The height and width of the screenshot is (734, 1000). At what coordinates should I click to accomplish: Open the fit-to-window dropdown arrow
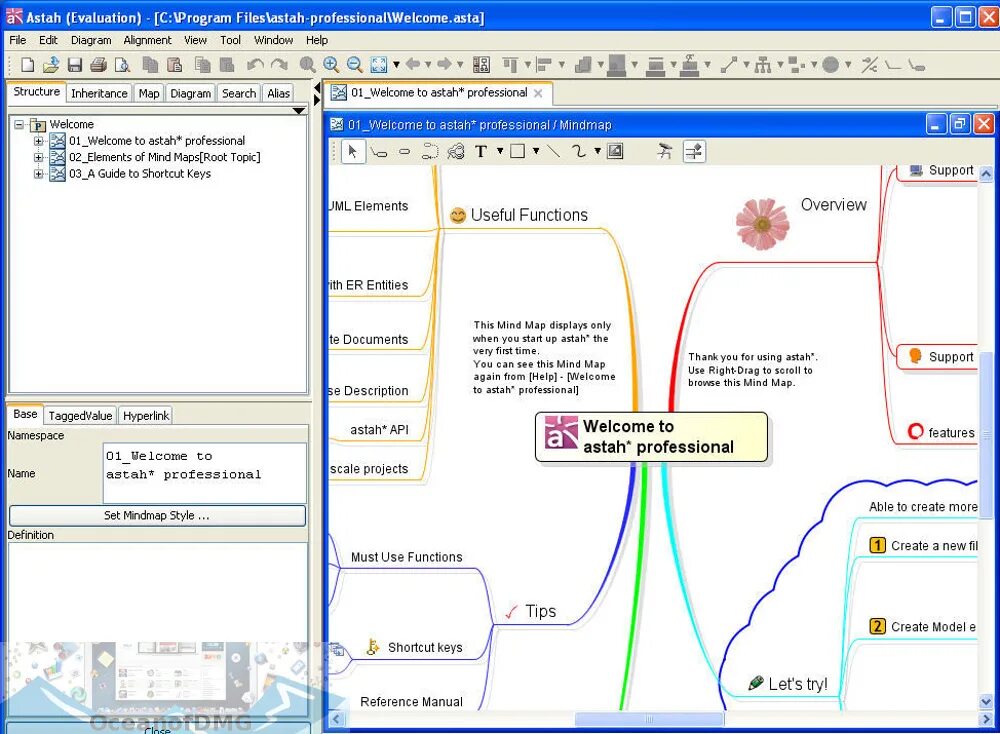pos(396,64)
